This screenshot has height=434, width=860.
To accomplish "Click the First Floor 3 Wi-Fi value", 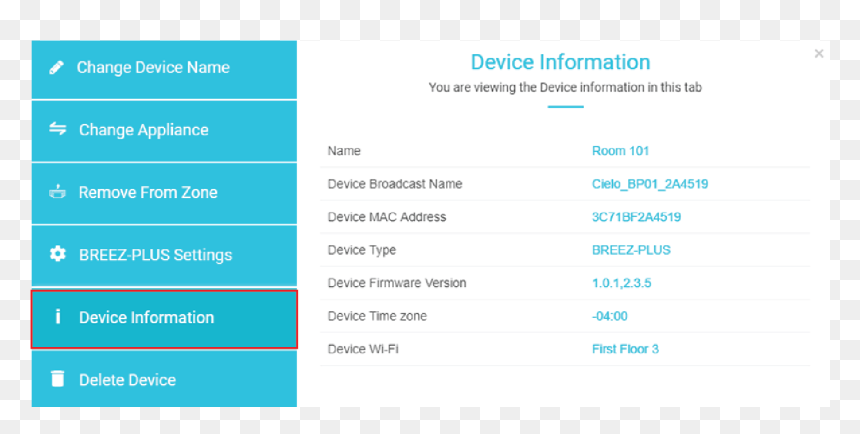I will tap(625, 350).
